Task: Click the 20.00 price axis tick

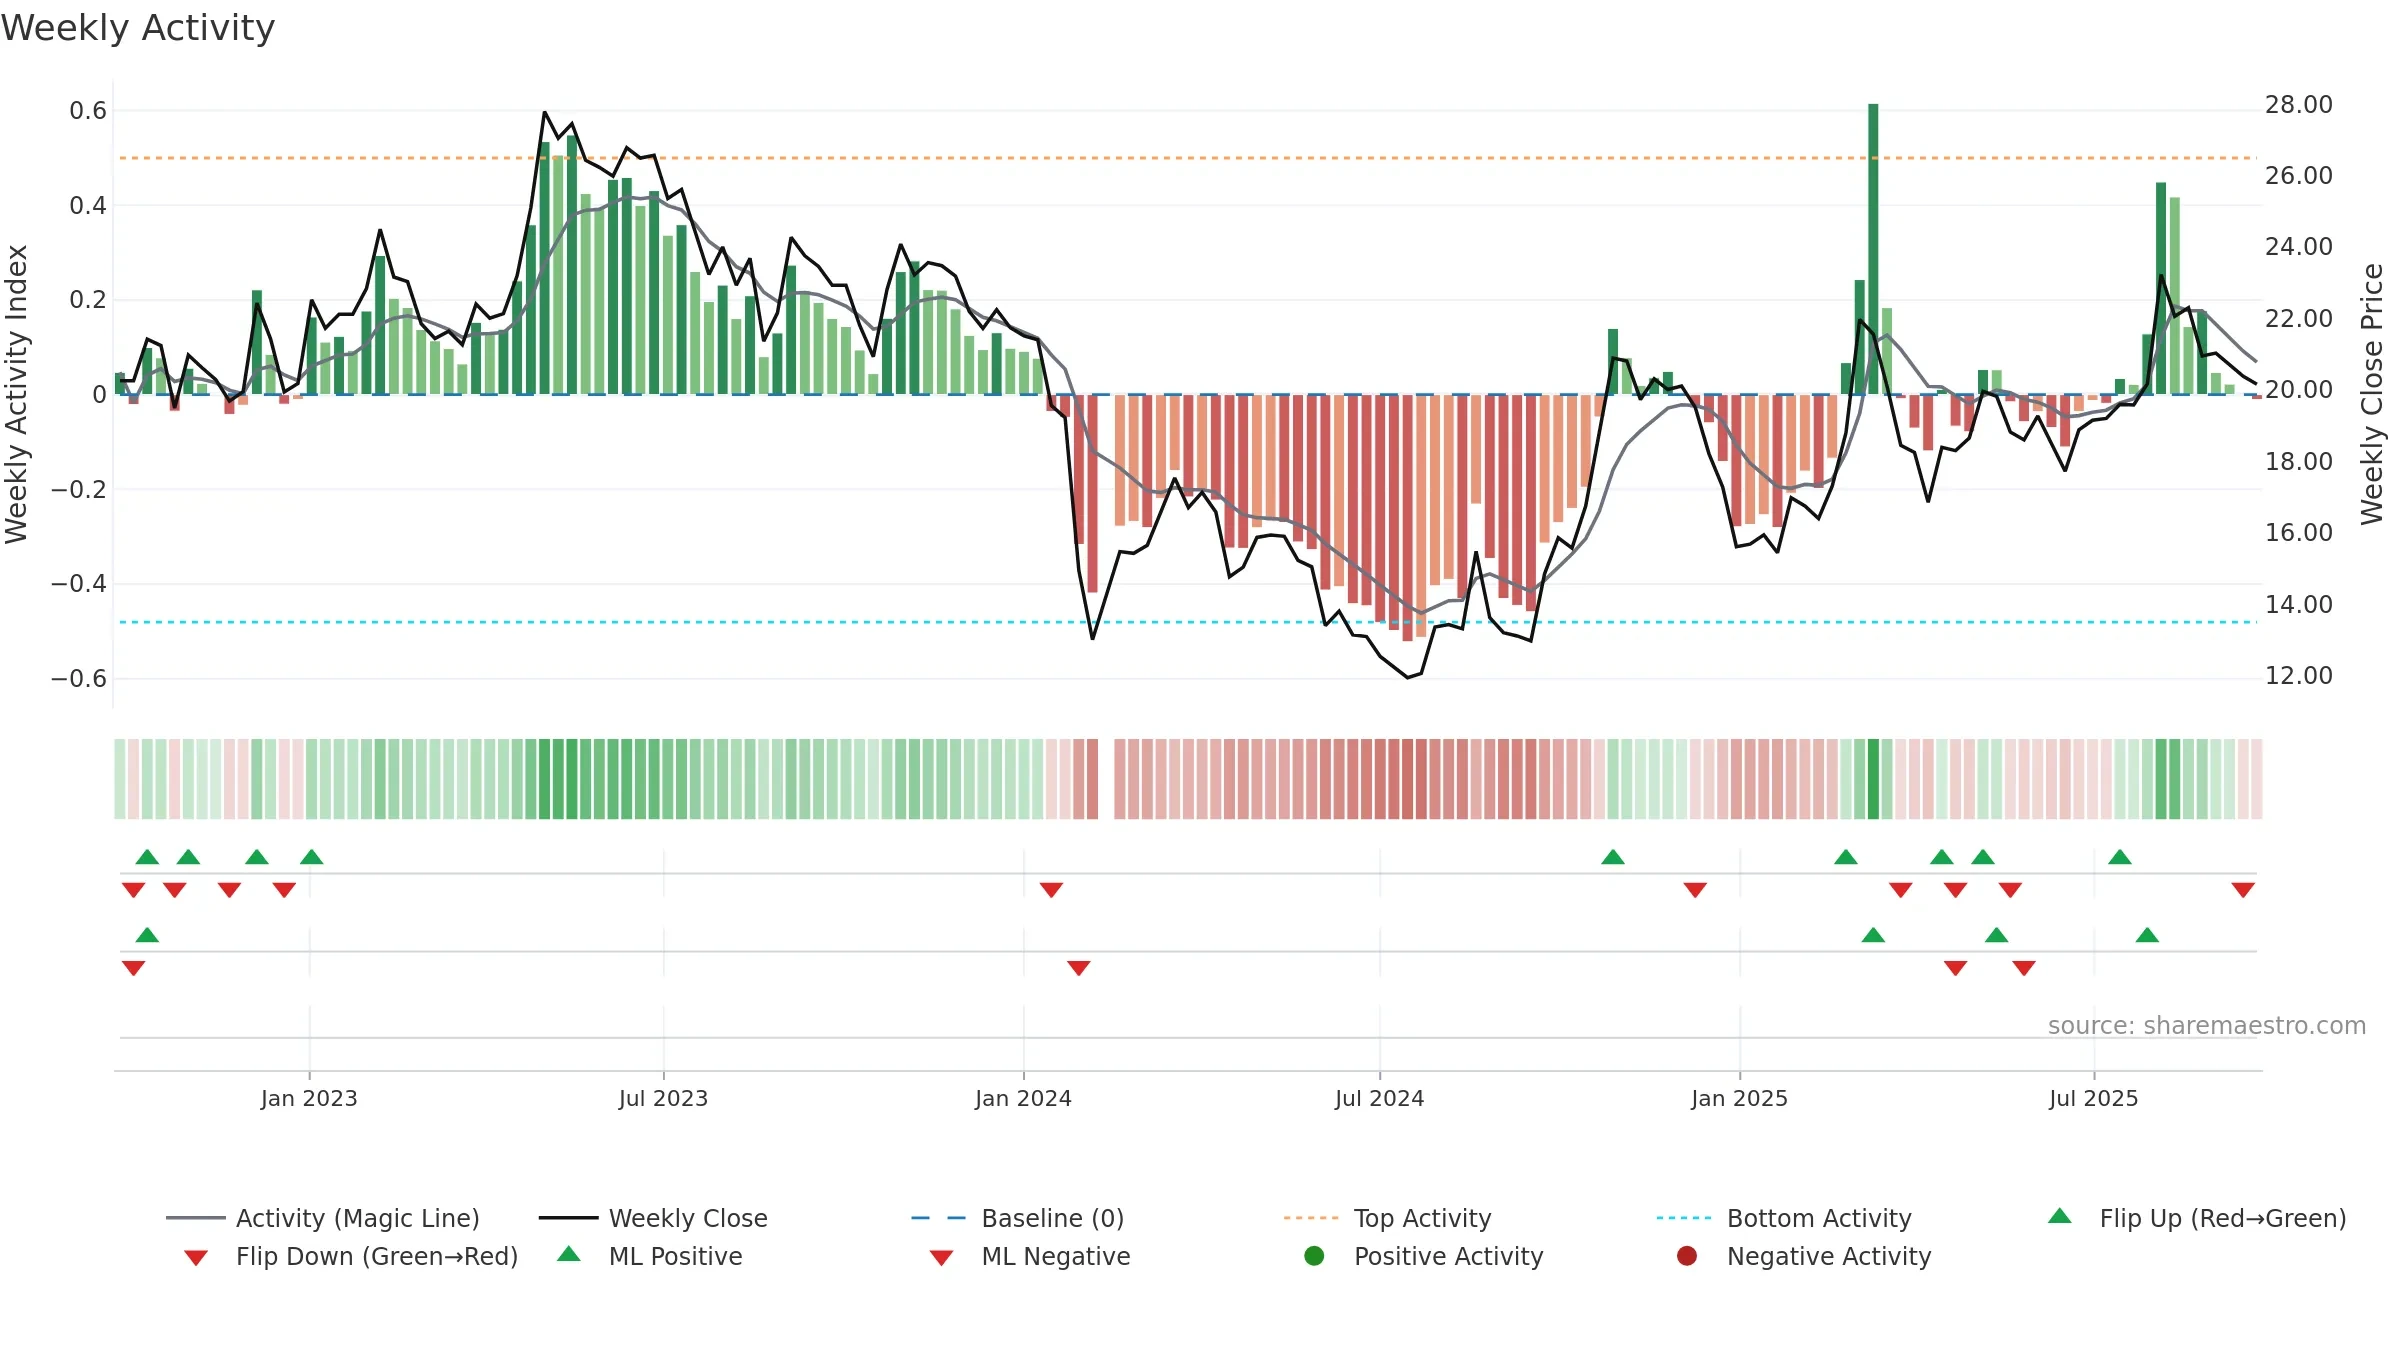Action: pyautogui.click(x=2298, y=390)
